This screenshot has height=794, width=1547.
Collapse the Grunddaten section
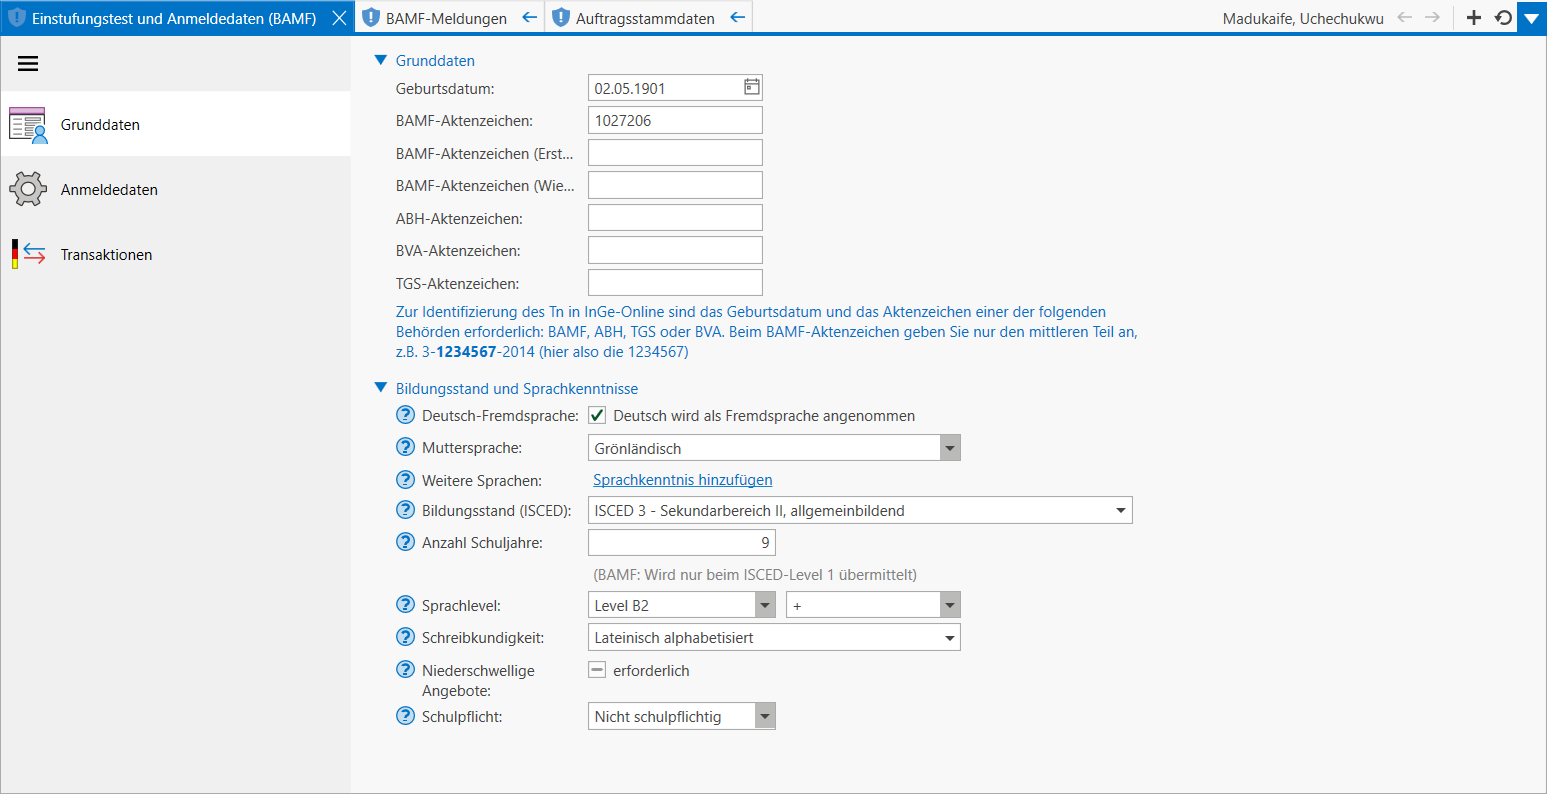click(380, 60)
